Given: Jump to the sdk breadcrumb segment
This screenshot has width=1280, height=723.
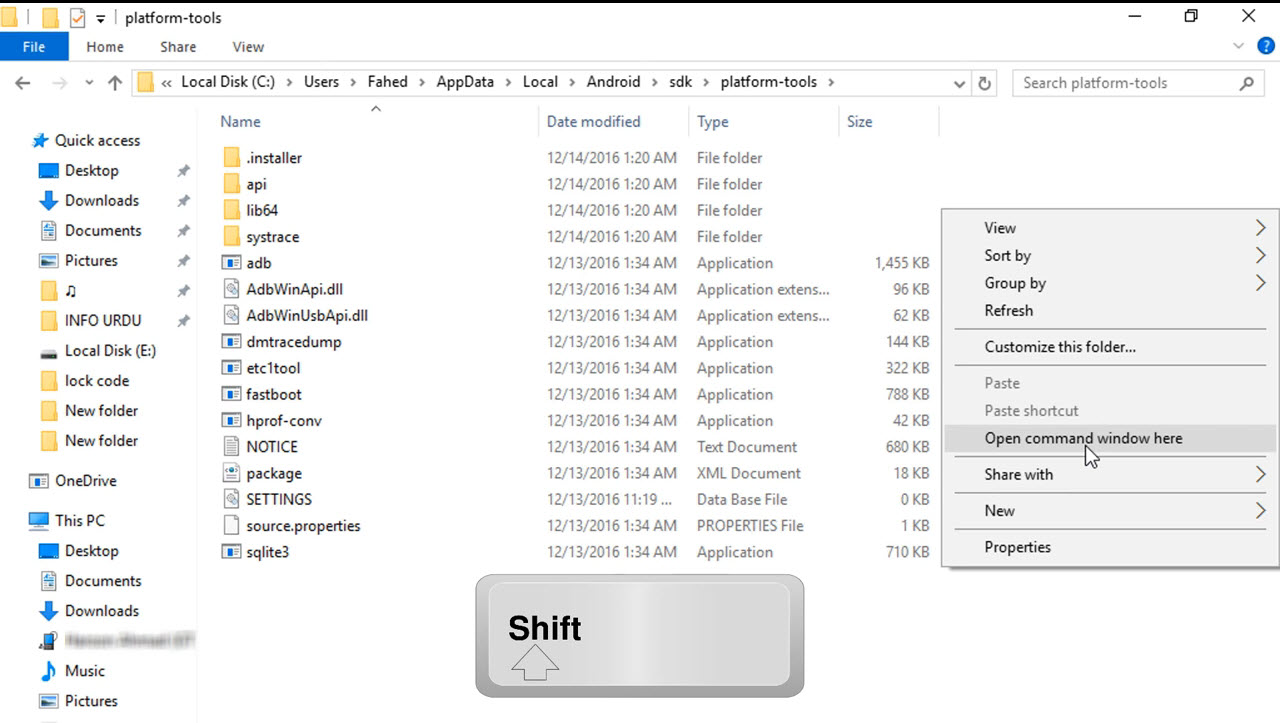Looking at the screenshot, I should 680,82.
